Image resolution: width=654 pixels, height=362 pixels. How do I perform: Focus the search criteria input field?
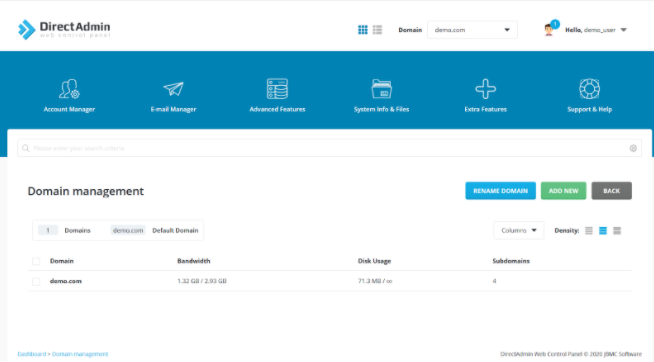329,148
